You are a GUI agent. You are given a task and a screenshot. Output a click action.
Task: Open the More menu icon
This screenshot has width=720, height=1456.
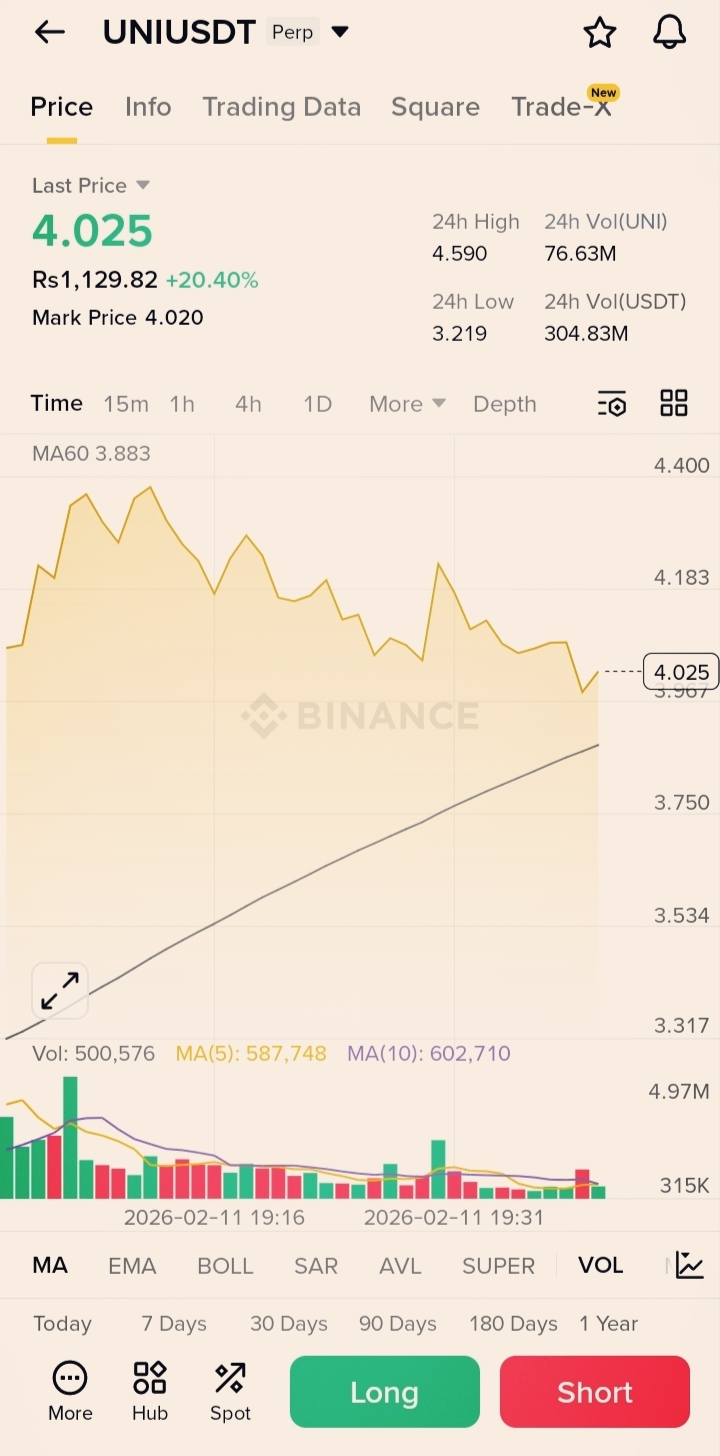pyautogui.click(x=70, y=1390)
